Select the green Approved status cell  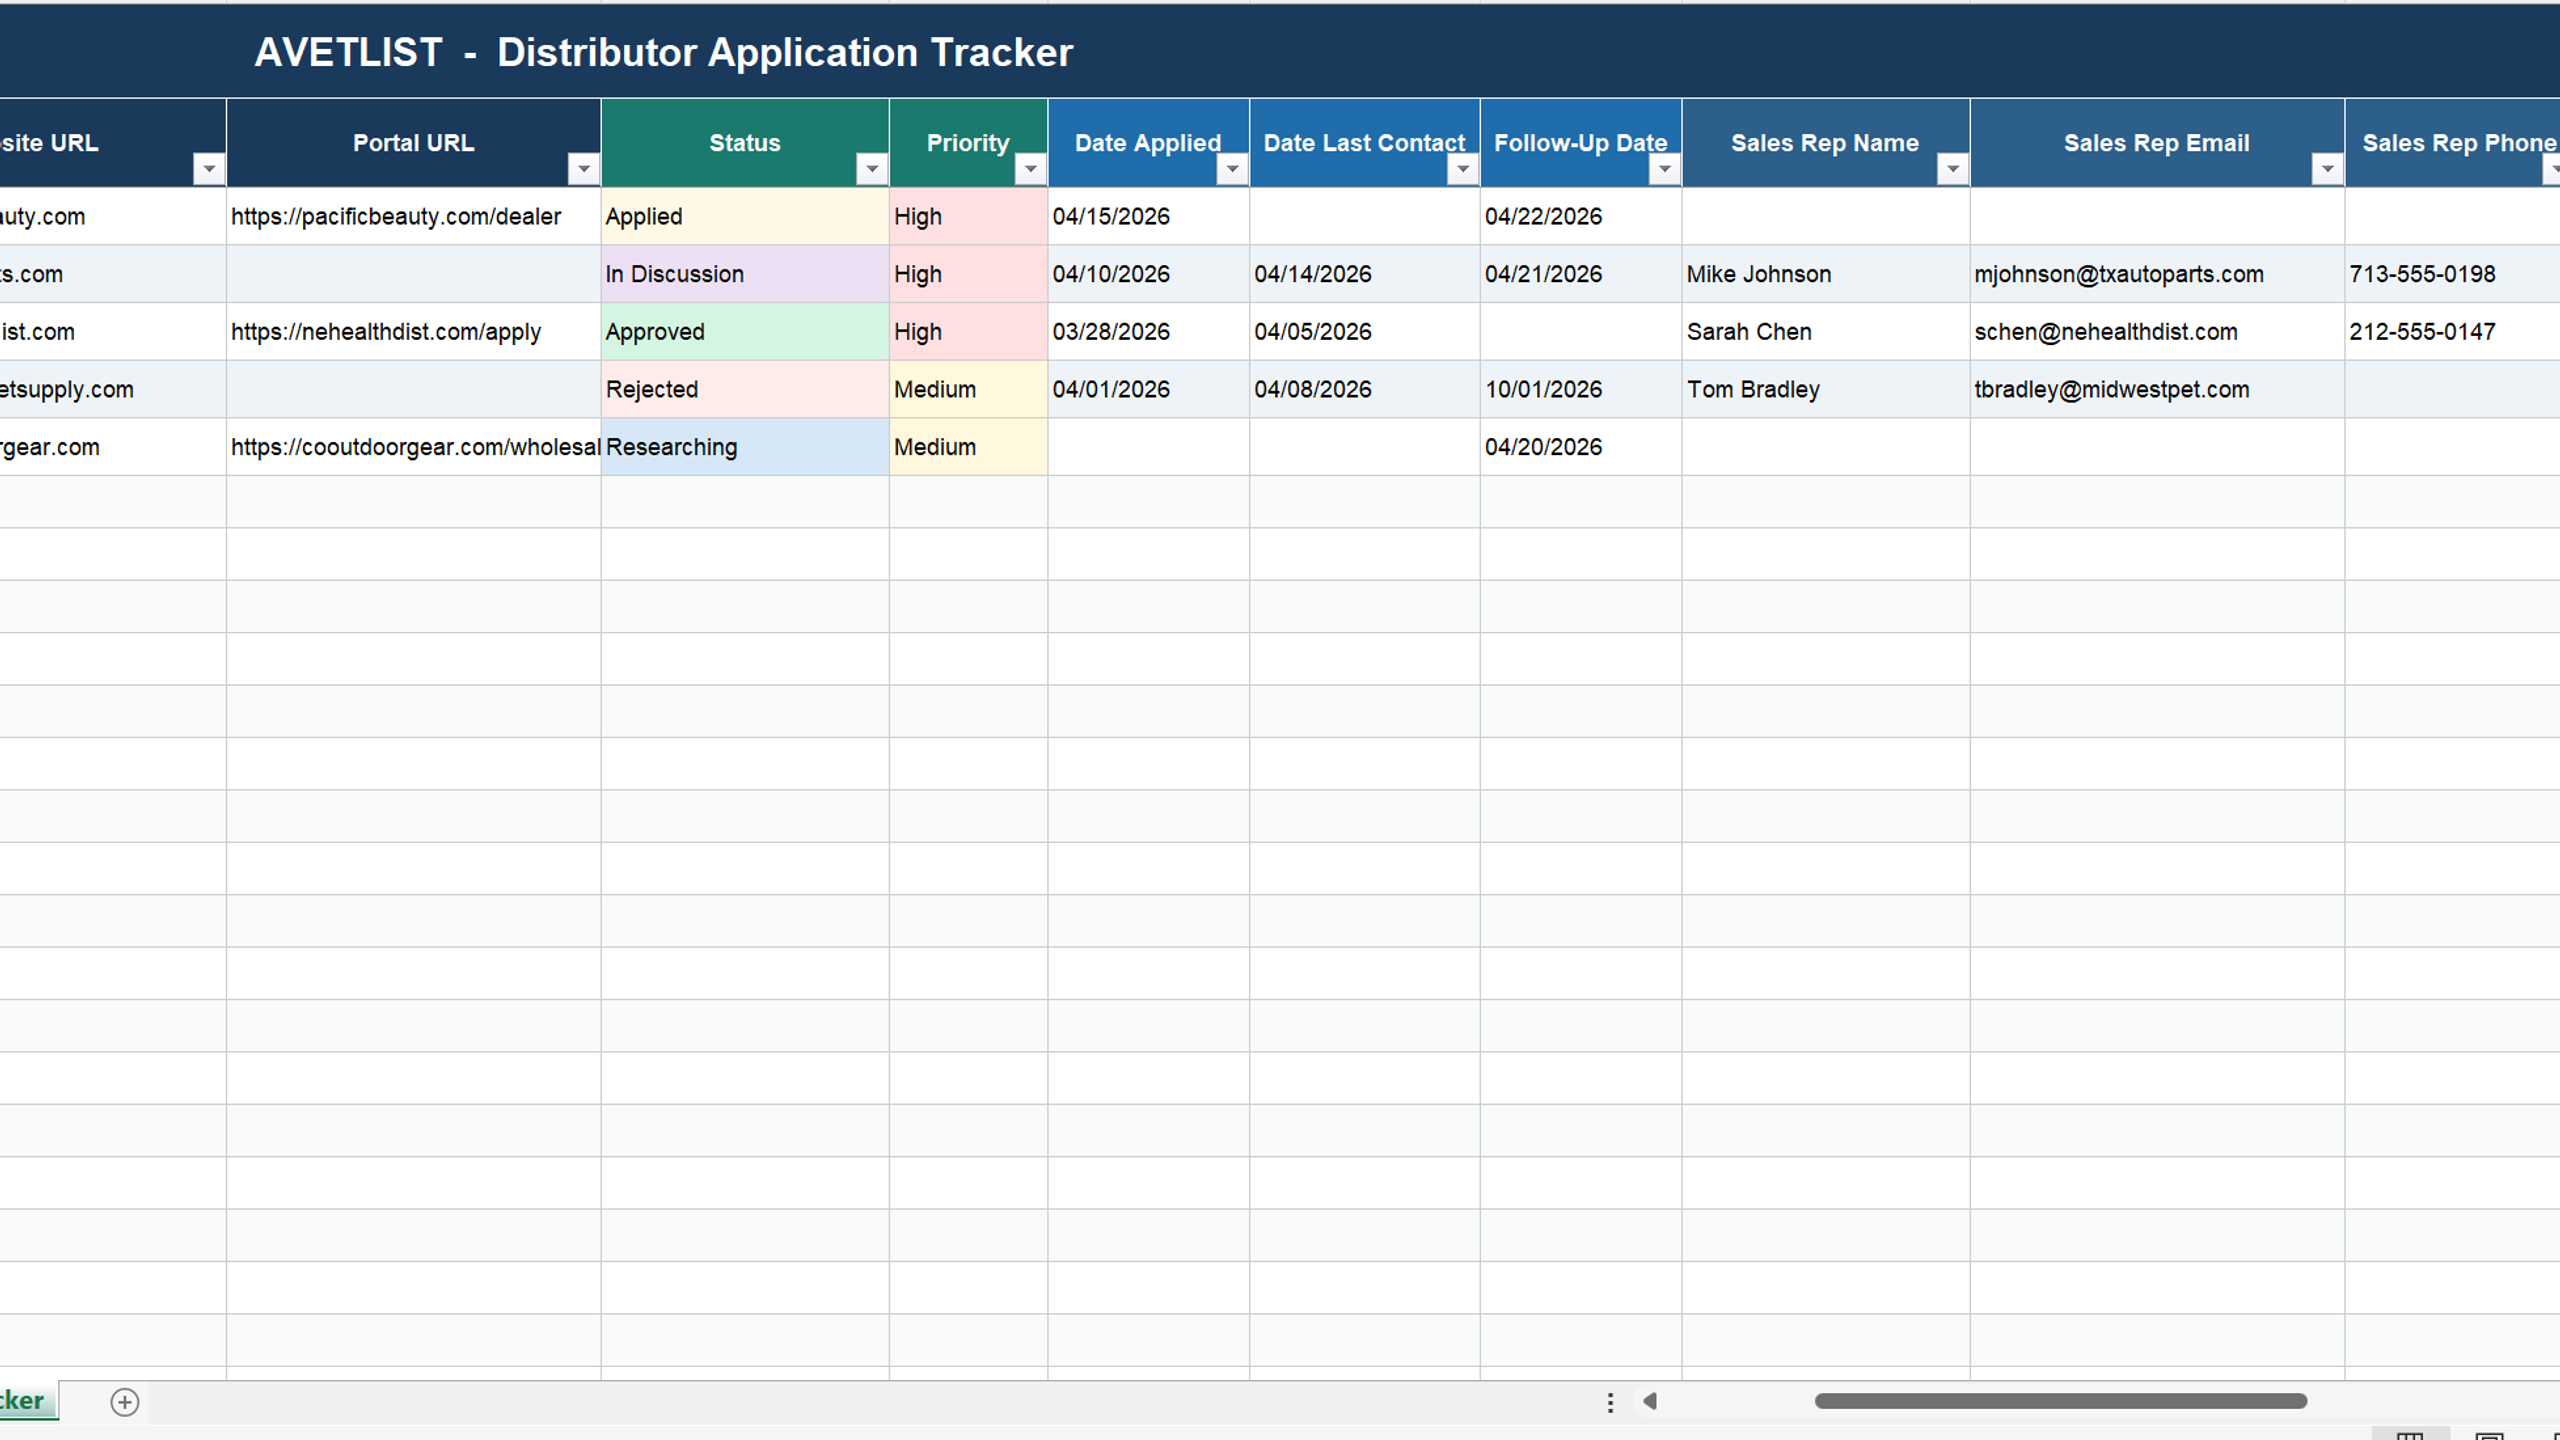pyautogui.click(x=745, y=332)
